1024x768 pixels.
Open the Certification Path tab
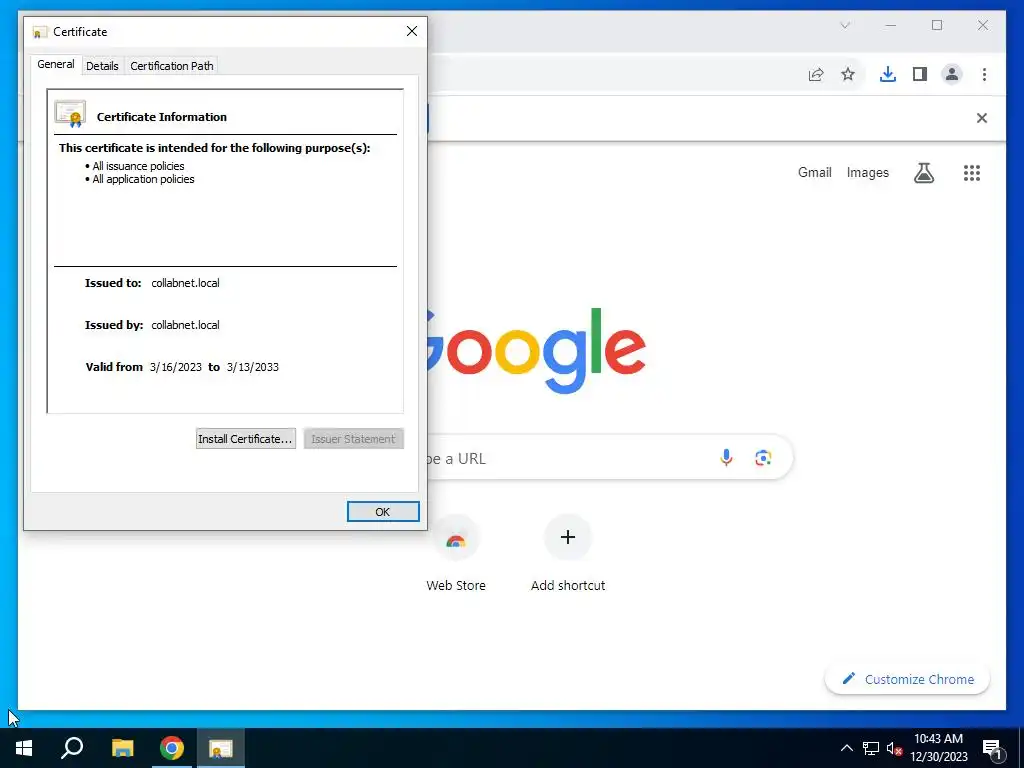172,66
